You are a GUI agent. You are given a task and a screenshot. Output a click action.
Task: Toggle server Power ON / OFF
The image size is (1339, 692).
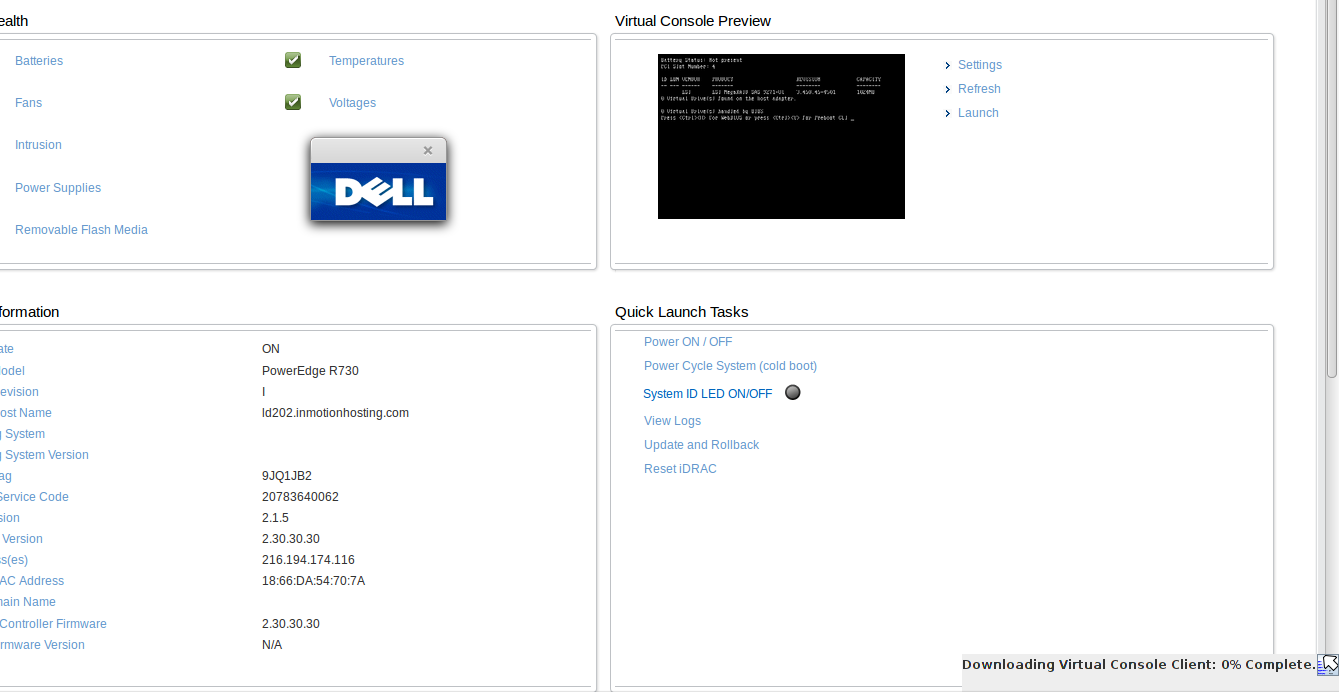[688, 342]
